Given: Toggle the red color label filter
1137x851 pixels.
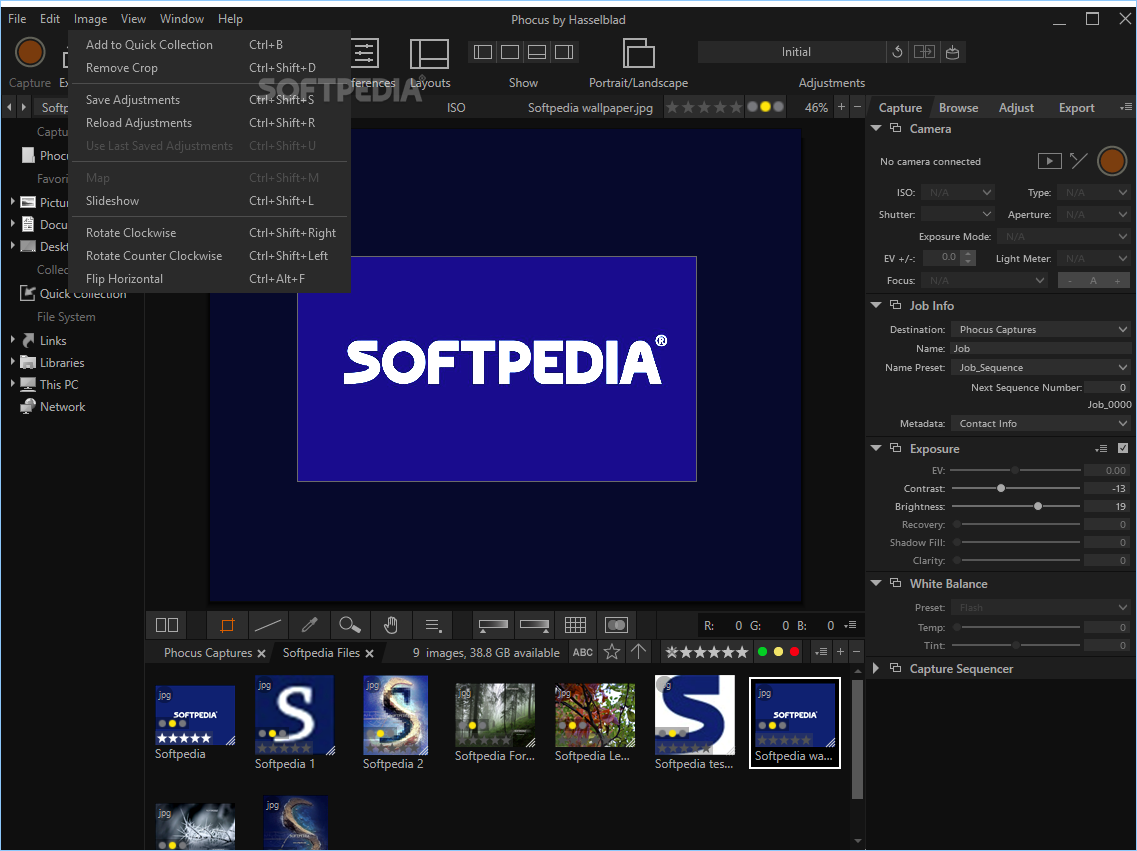Looking at the screenshot, I should tap(794, 652).
